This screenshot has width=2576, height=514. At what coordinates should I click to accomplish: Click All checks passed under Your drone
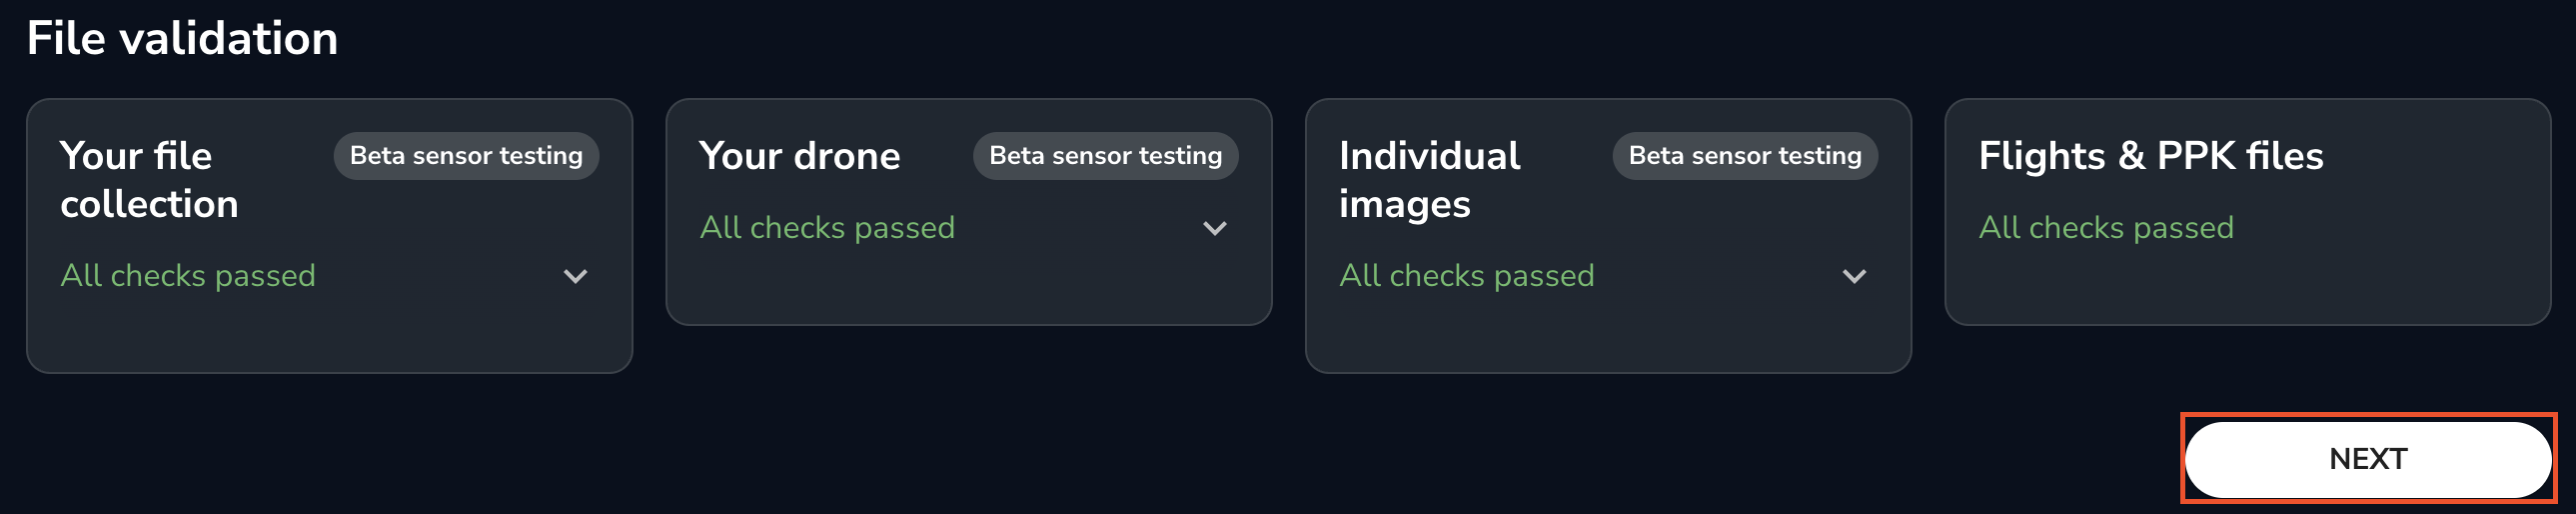click(827, 228)
